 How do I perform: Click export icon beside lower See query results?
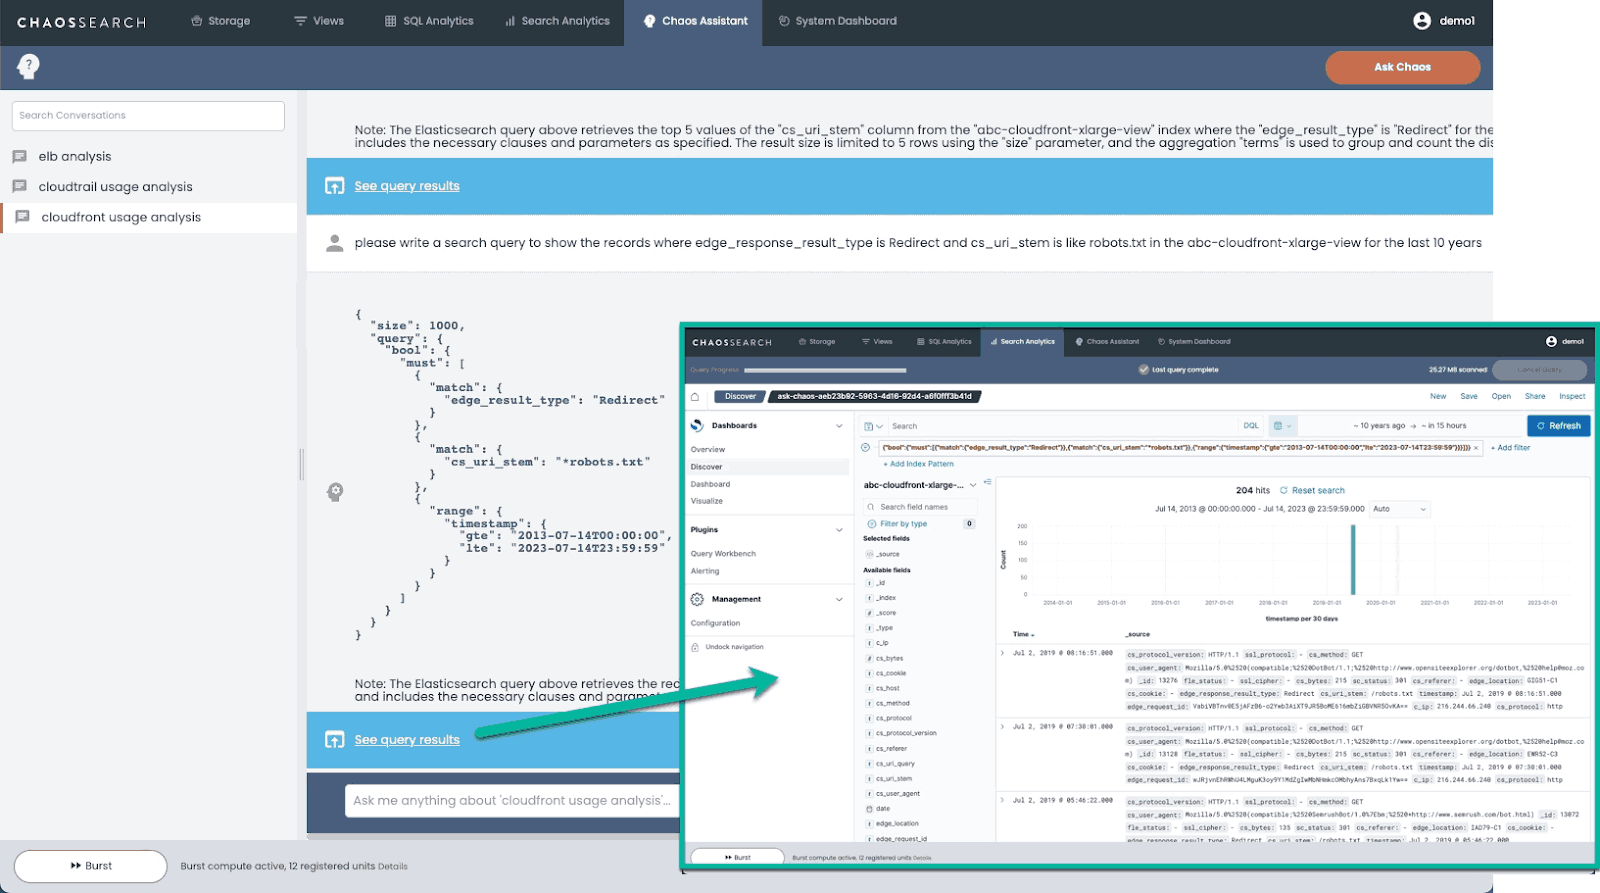pos(335,740)
